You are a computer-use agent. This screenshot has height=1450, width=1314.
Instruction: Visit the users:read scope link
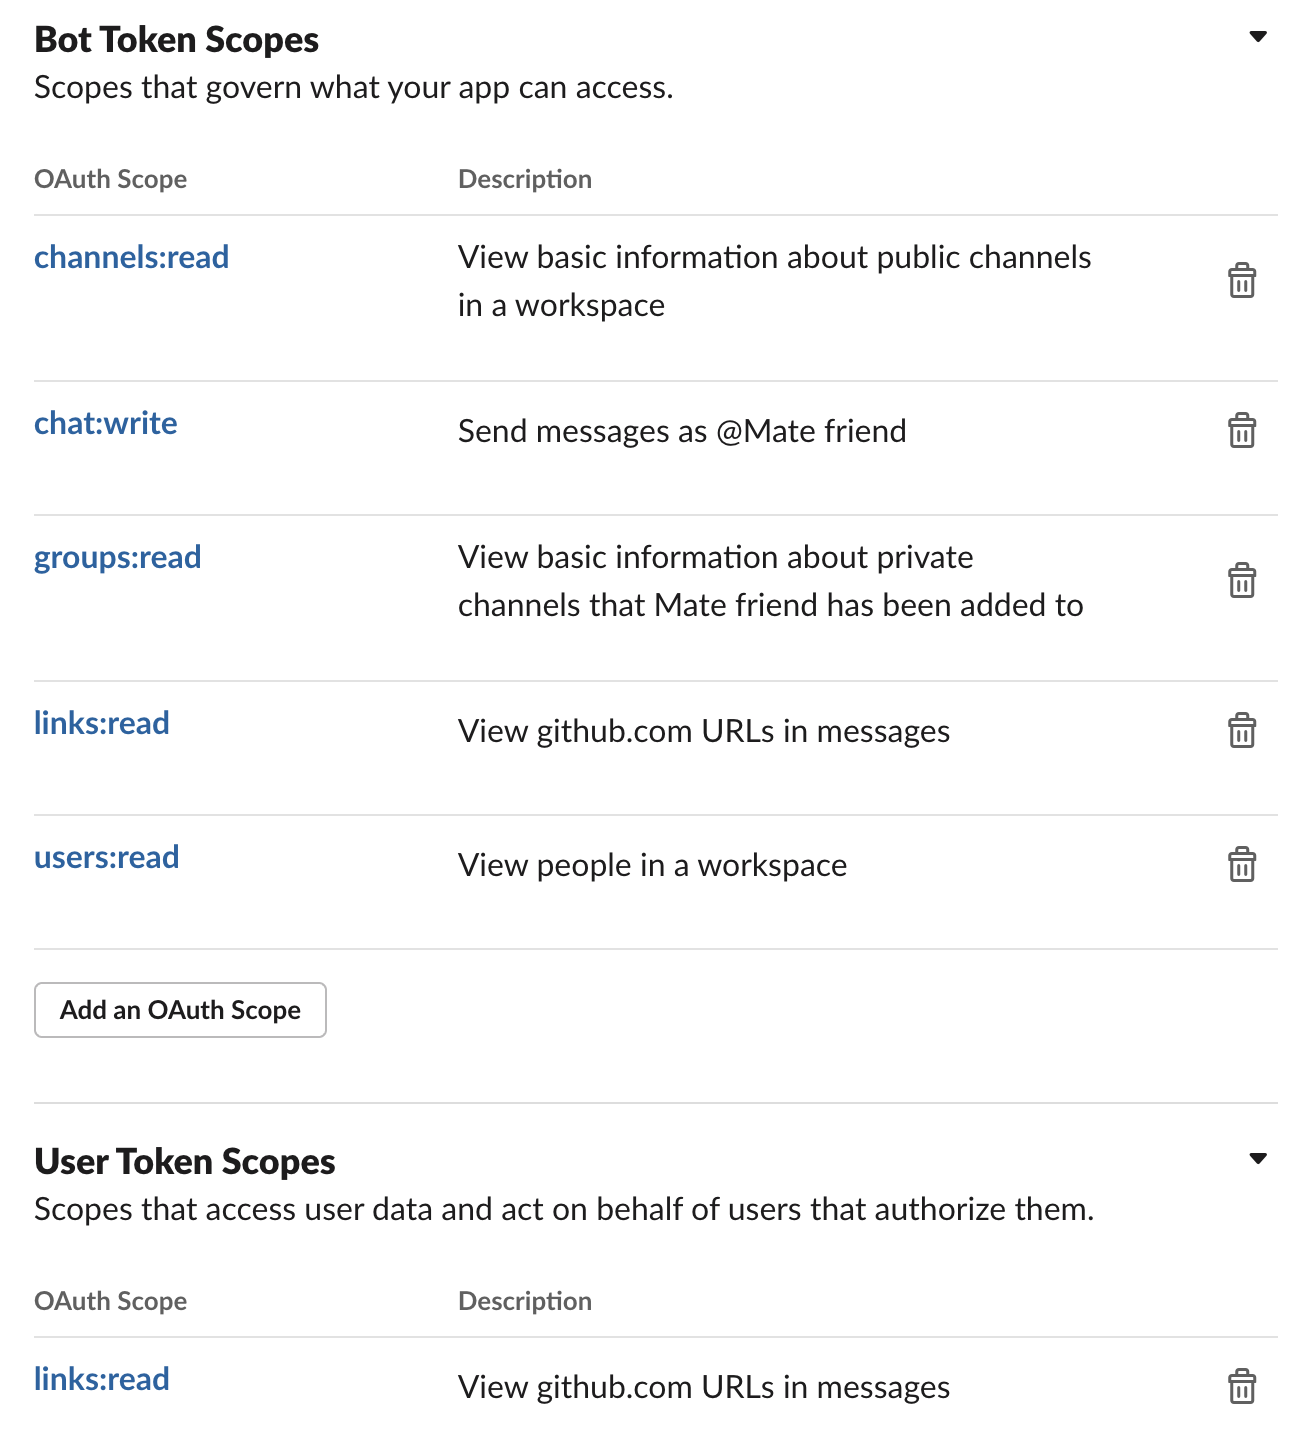[x=106, y=858]
